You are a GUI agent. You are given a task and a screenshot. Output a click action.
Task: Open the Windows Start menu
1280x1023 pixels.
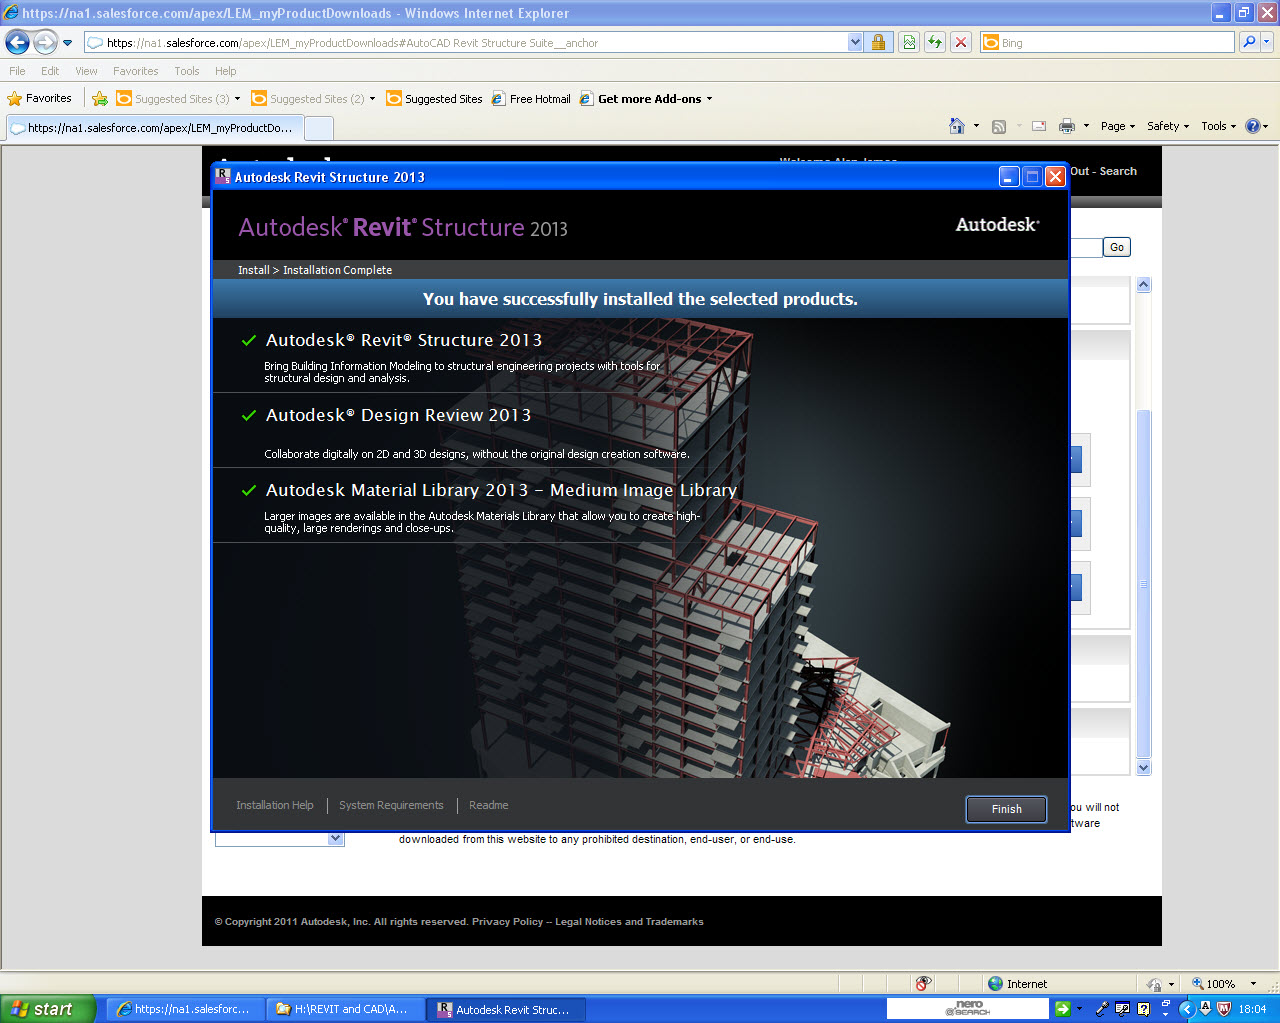pyautogui.click(x=48, y=1009)
